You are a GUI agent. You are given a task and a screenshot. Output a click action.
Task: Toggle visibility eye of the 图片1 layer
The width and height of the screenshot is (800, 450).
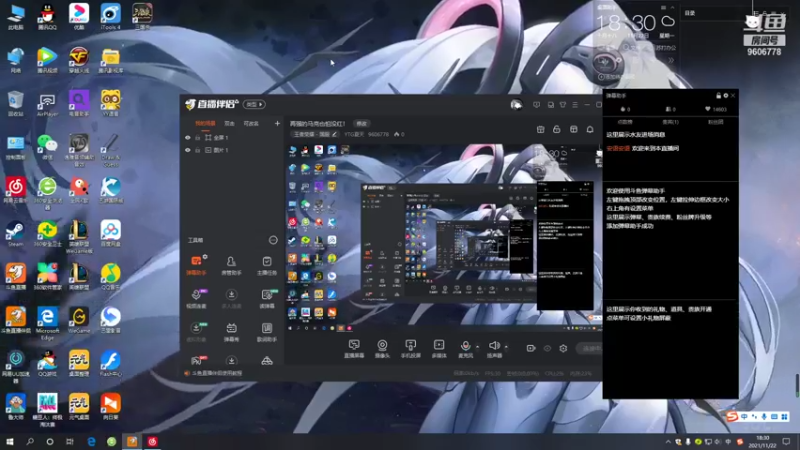pos(188,151)
